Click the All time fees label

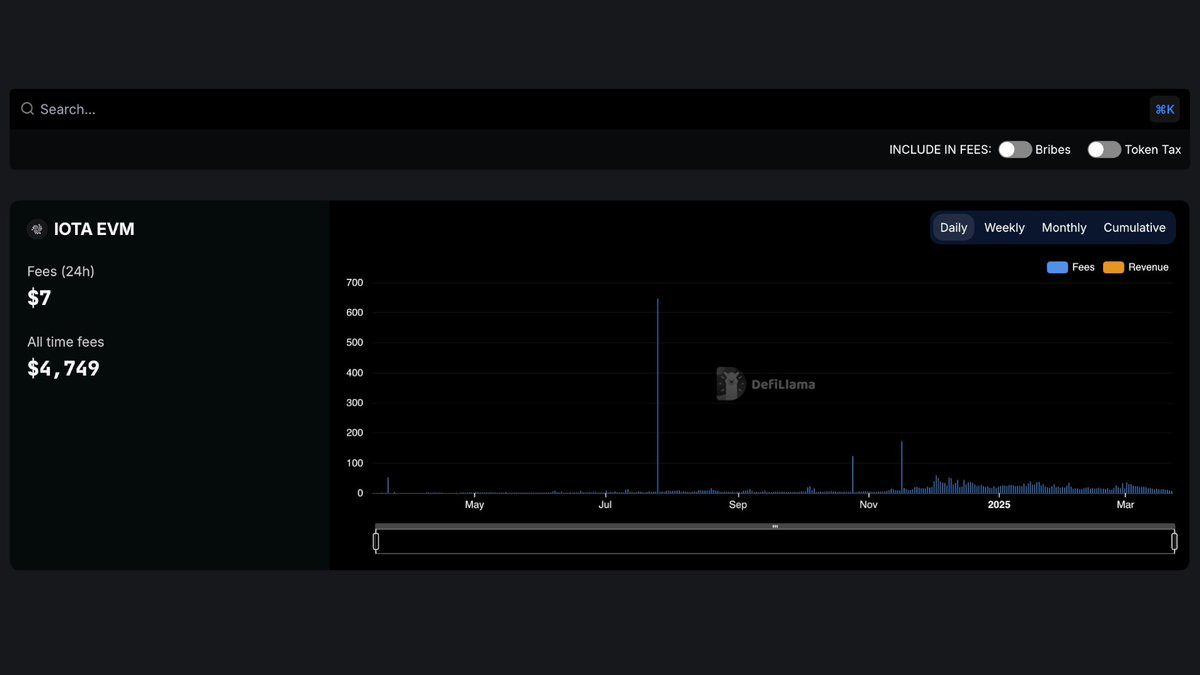[x=65, y=342]
